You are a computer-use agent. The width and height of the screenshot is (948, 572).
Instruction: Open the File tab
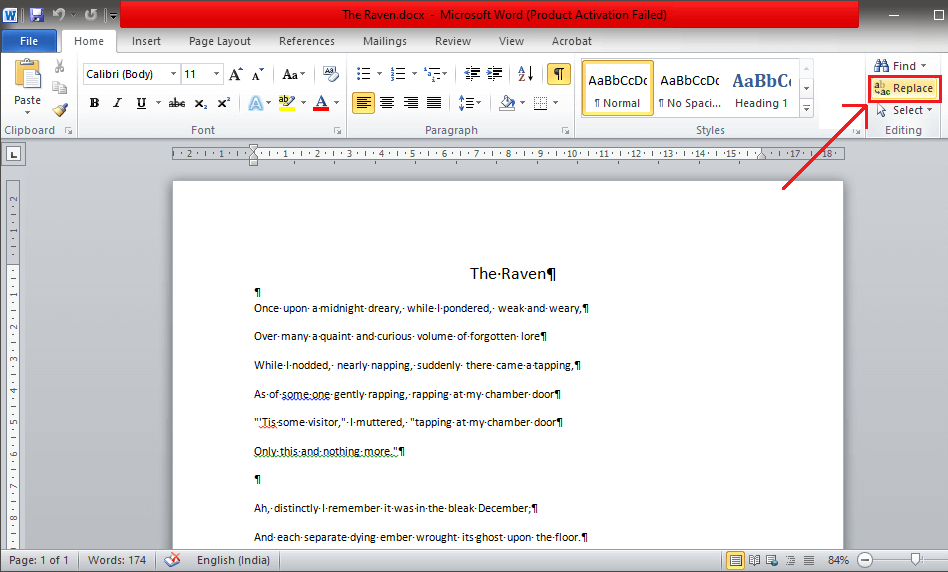29,41
